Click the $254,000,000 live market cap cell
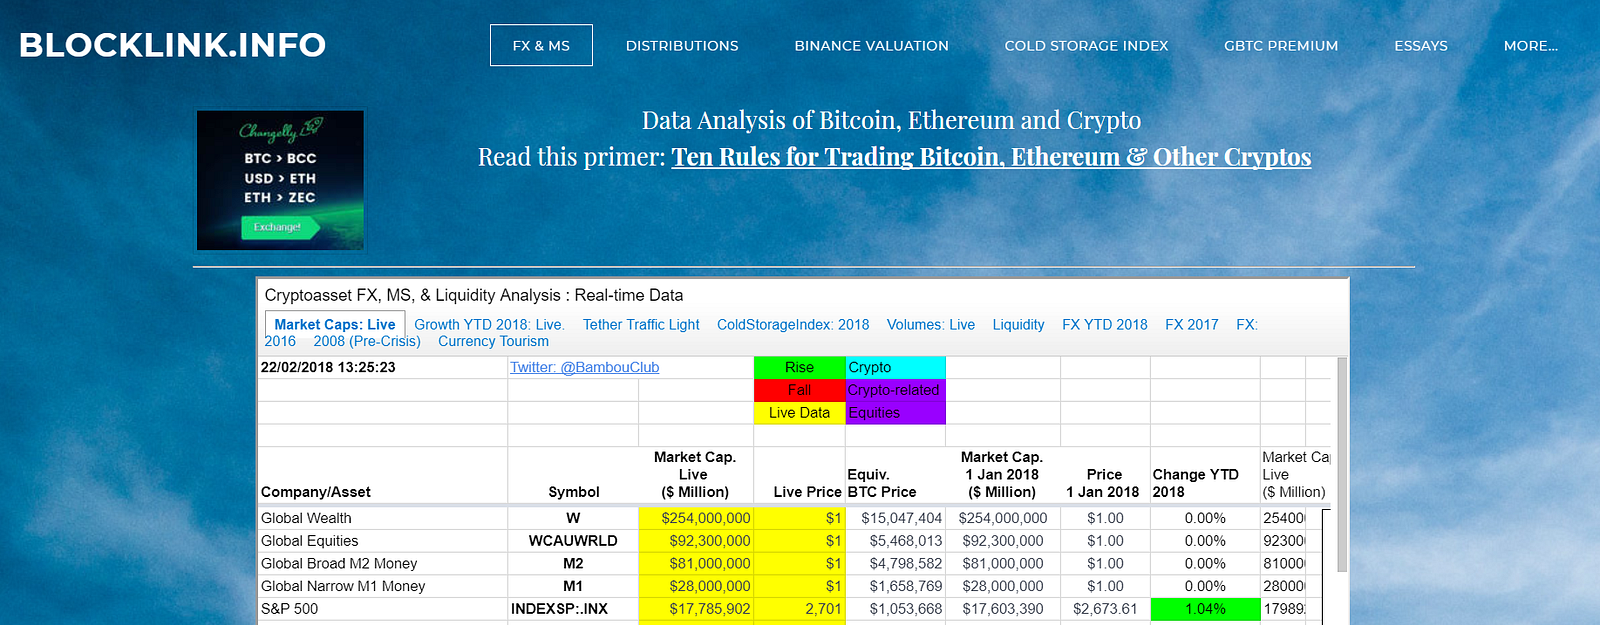 tap(696, 518)
